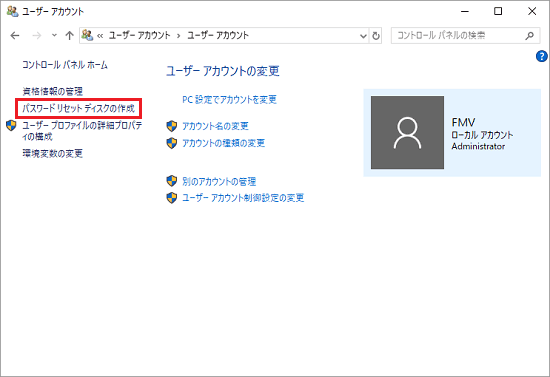The image size is (550, 377).
Task: Click 環境変数の変更 link
Action: click(53, 153)
